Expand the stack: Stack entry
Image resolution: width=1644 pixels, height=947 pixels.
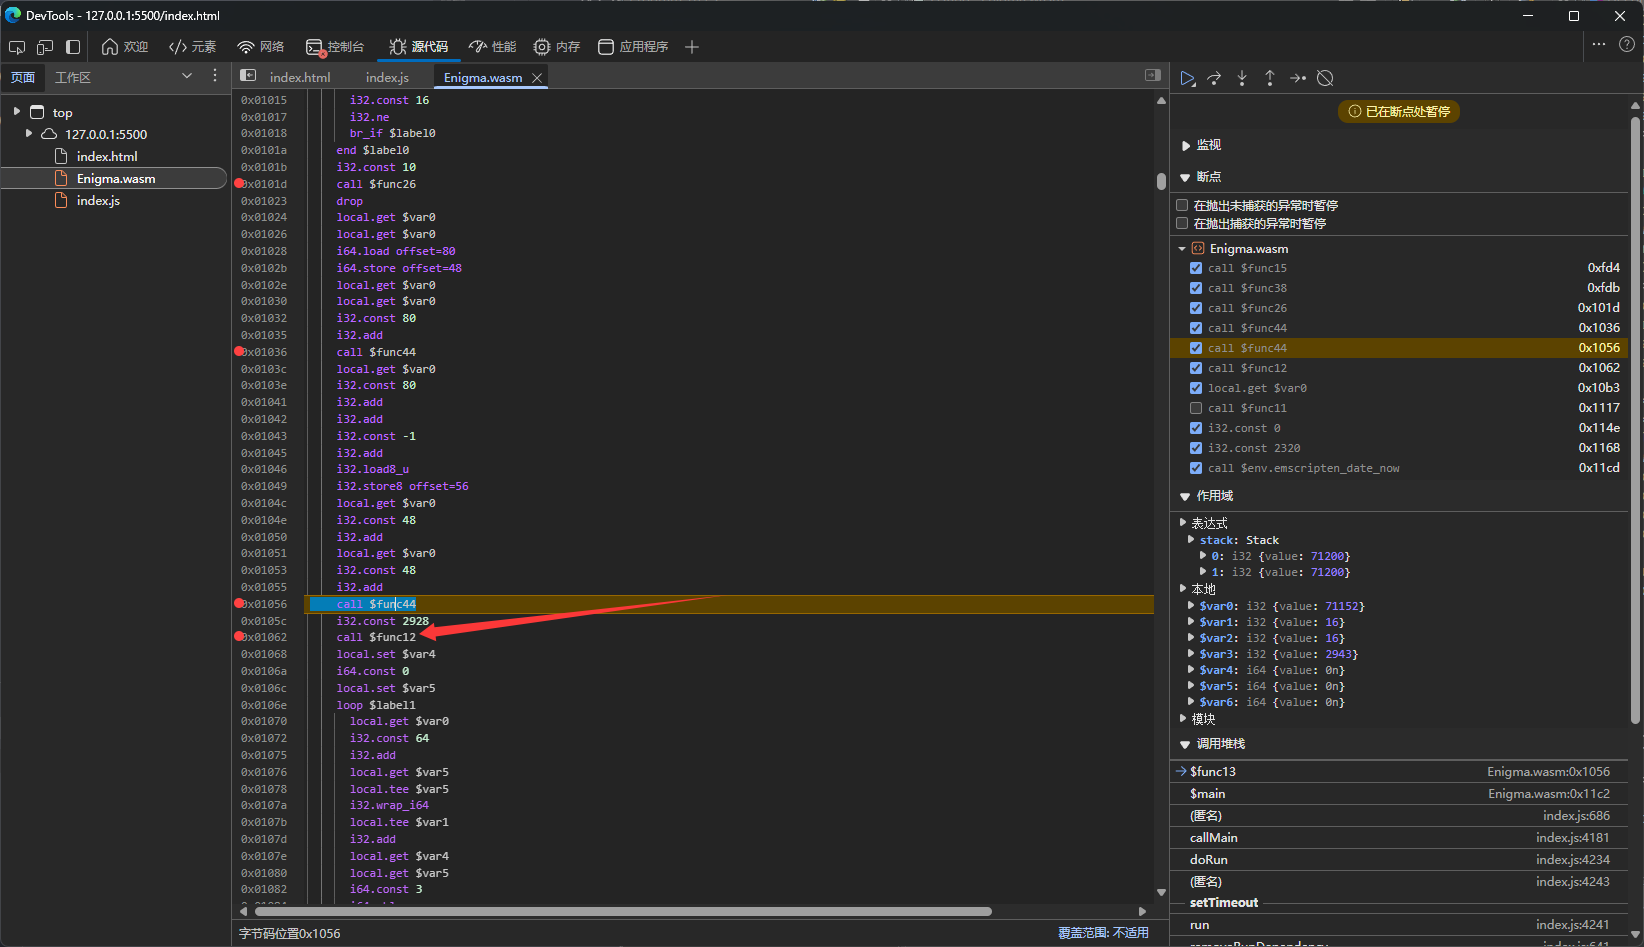1191,540
